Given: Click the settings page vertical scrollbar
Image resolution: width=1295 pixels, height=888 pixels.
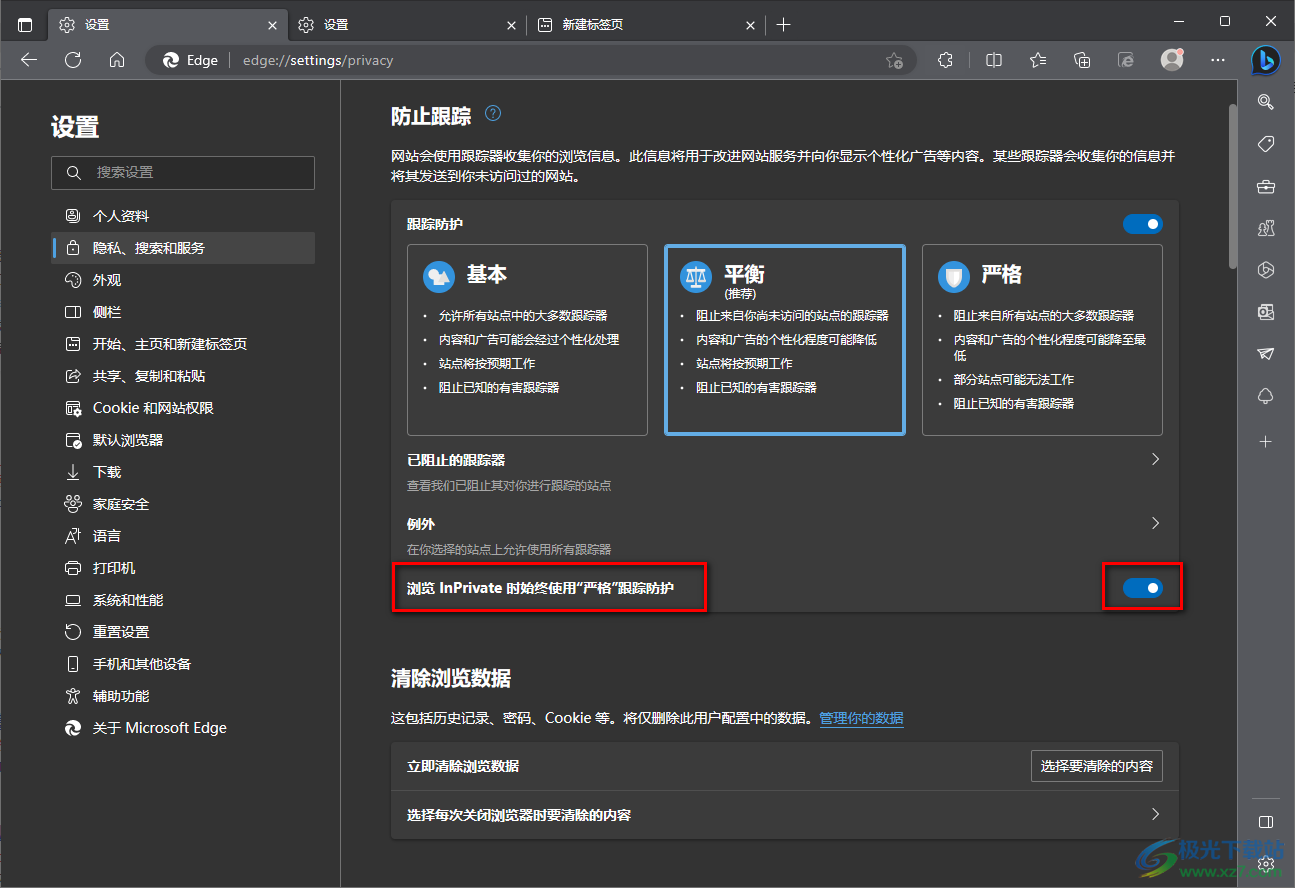Looking at the screenshot, I should pos(1232,185).
